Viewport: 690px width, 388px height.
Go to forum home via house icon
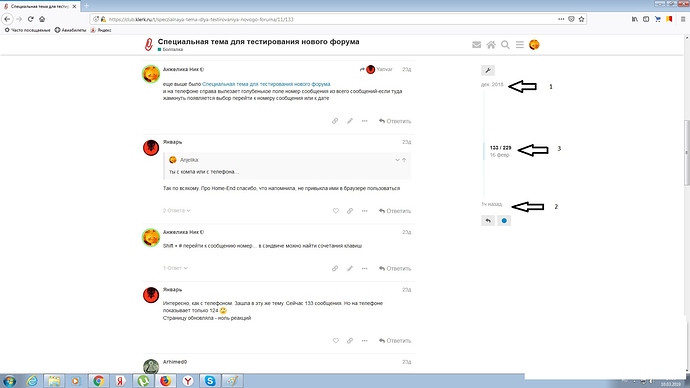point(491,45)
